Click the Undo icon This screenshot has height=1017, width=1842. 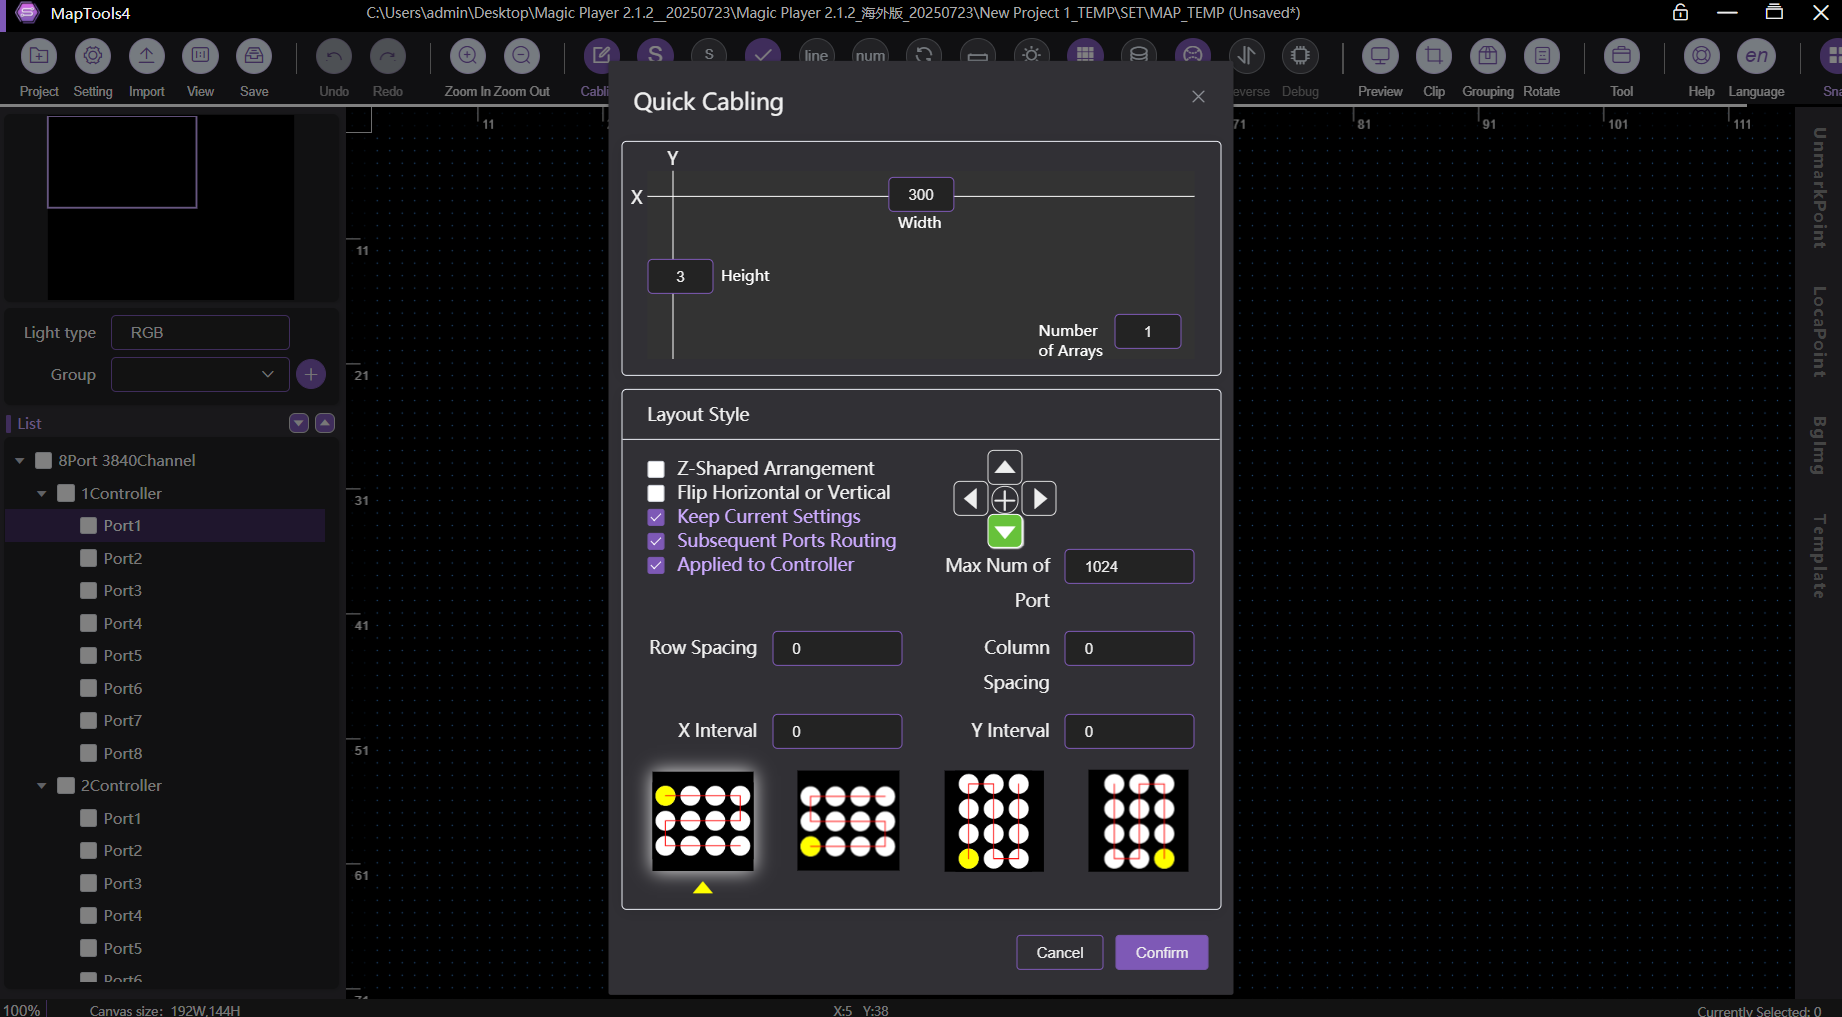point(334,56)
